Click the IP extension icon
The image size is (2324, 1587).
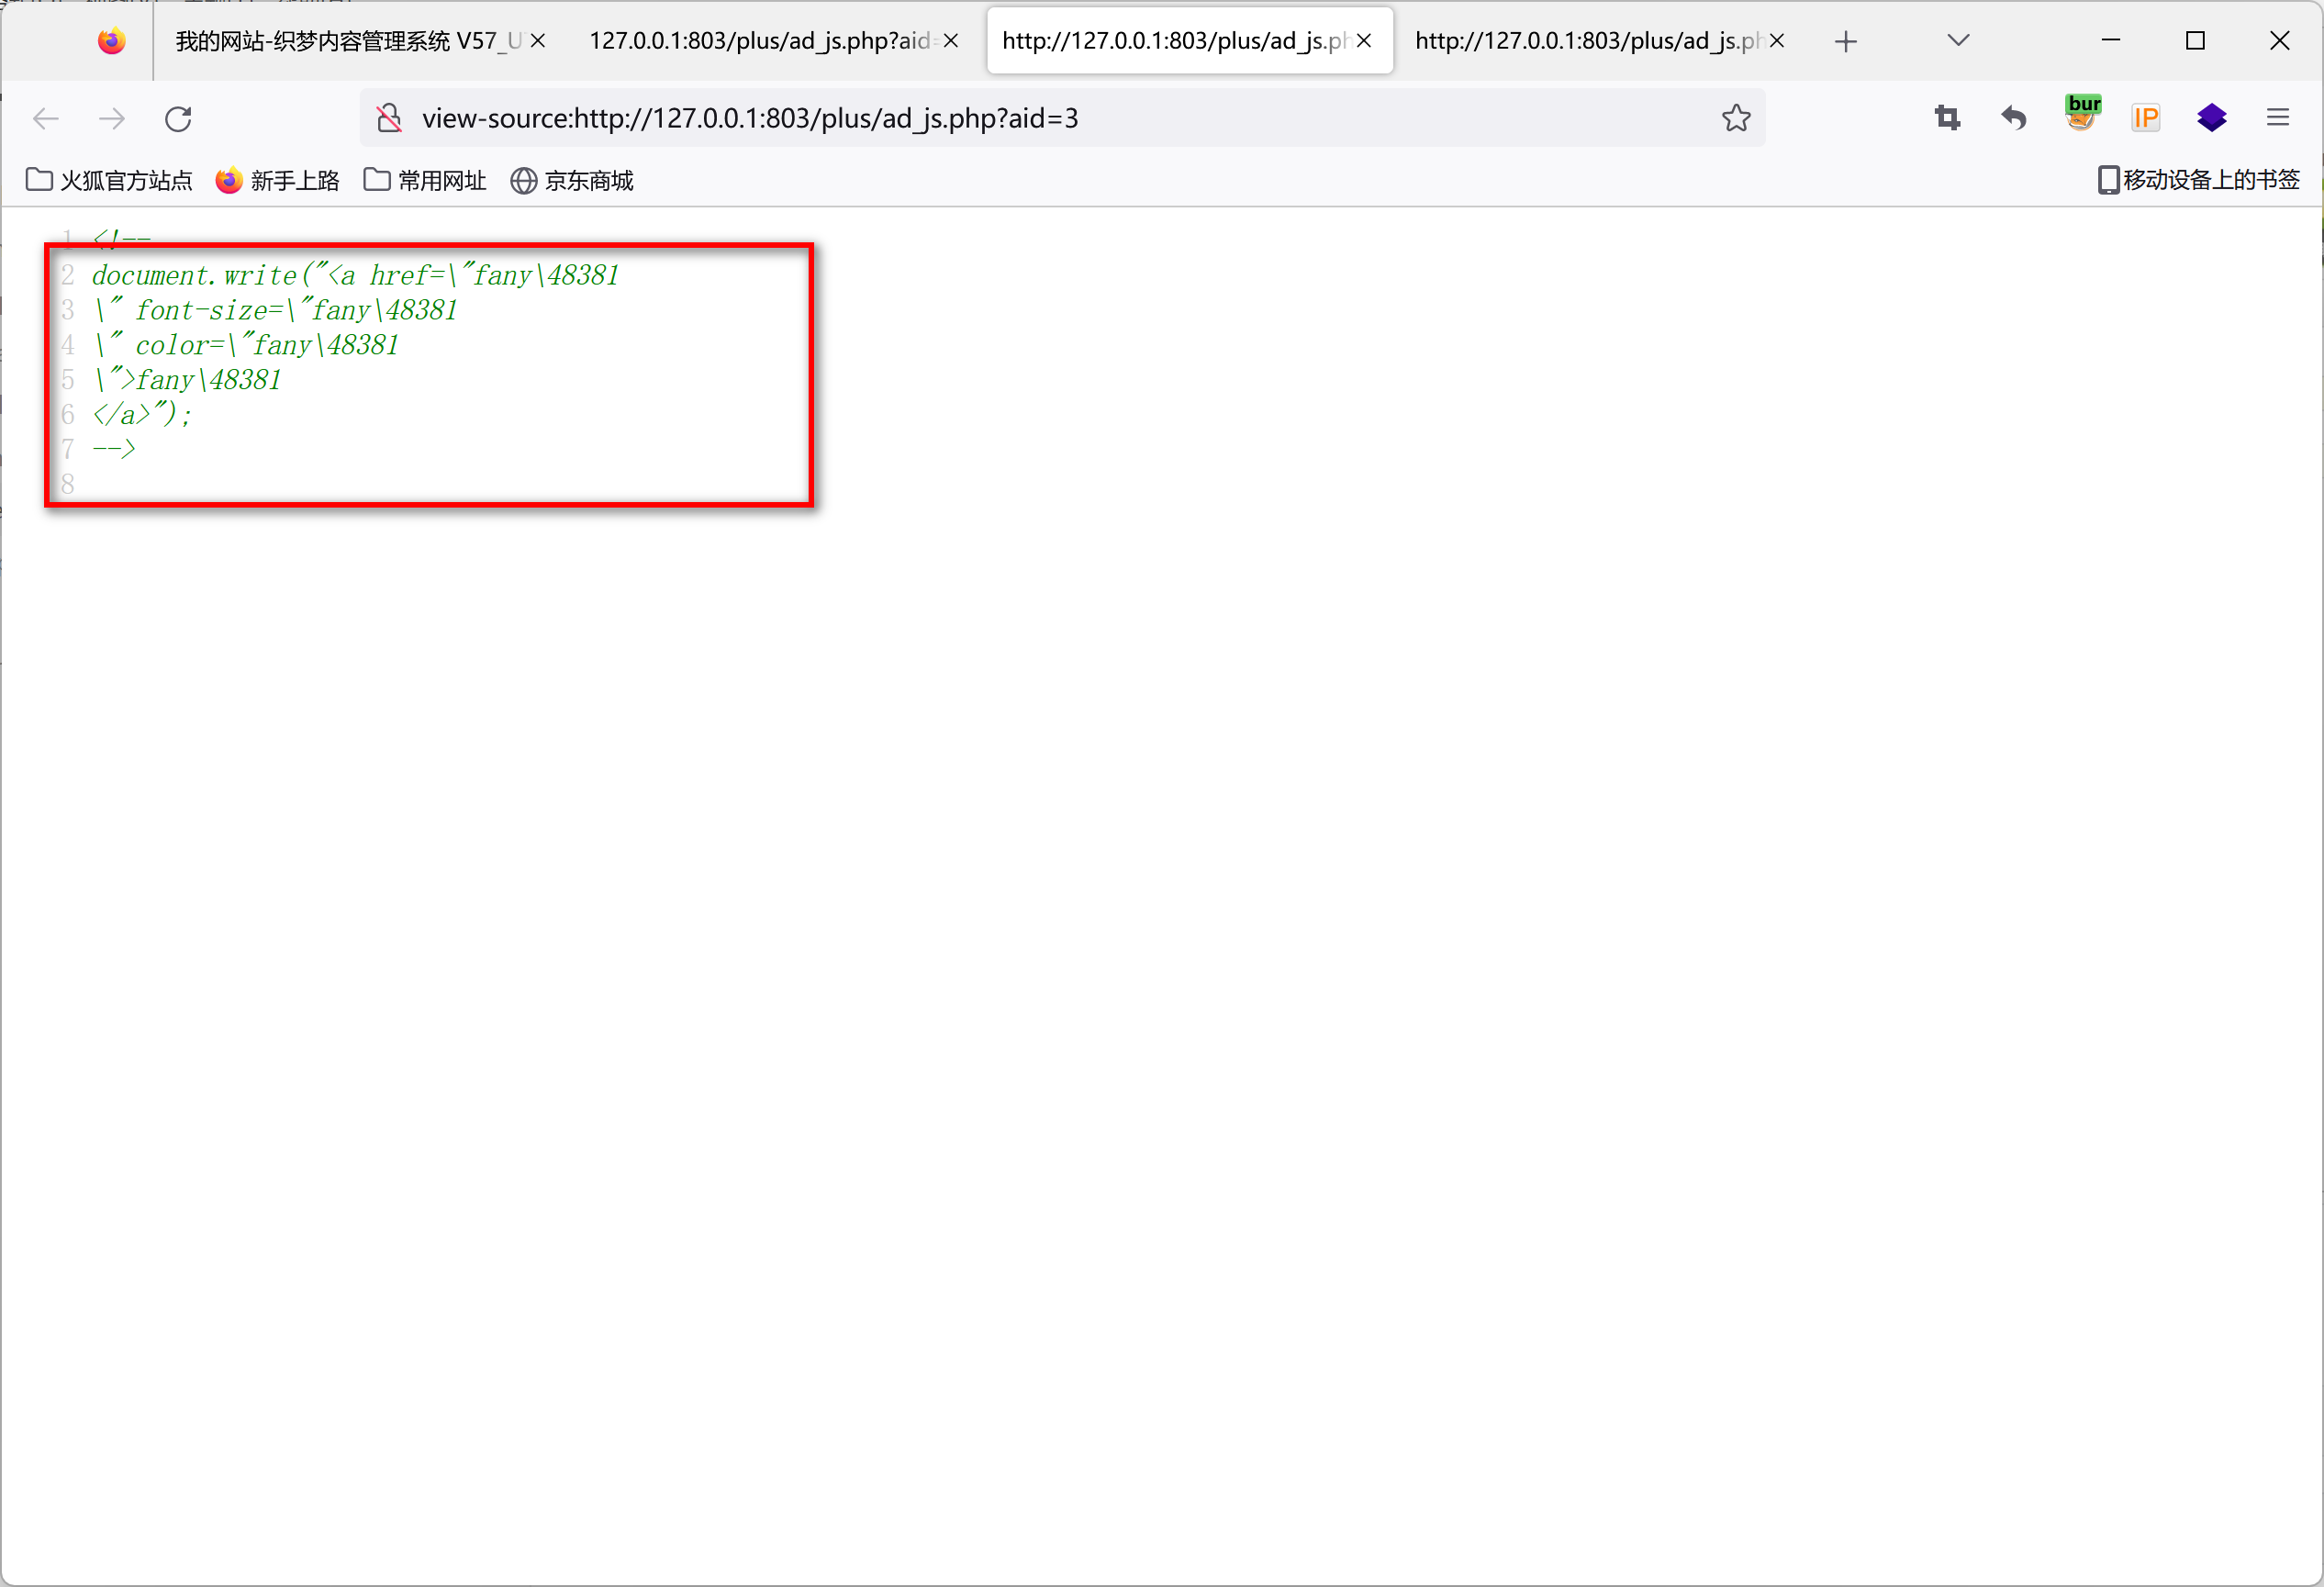coord(2146,118)
